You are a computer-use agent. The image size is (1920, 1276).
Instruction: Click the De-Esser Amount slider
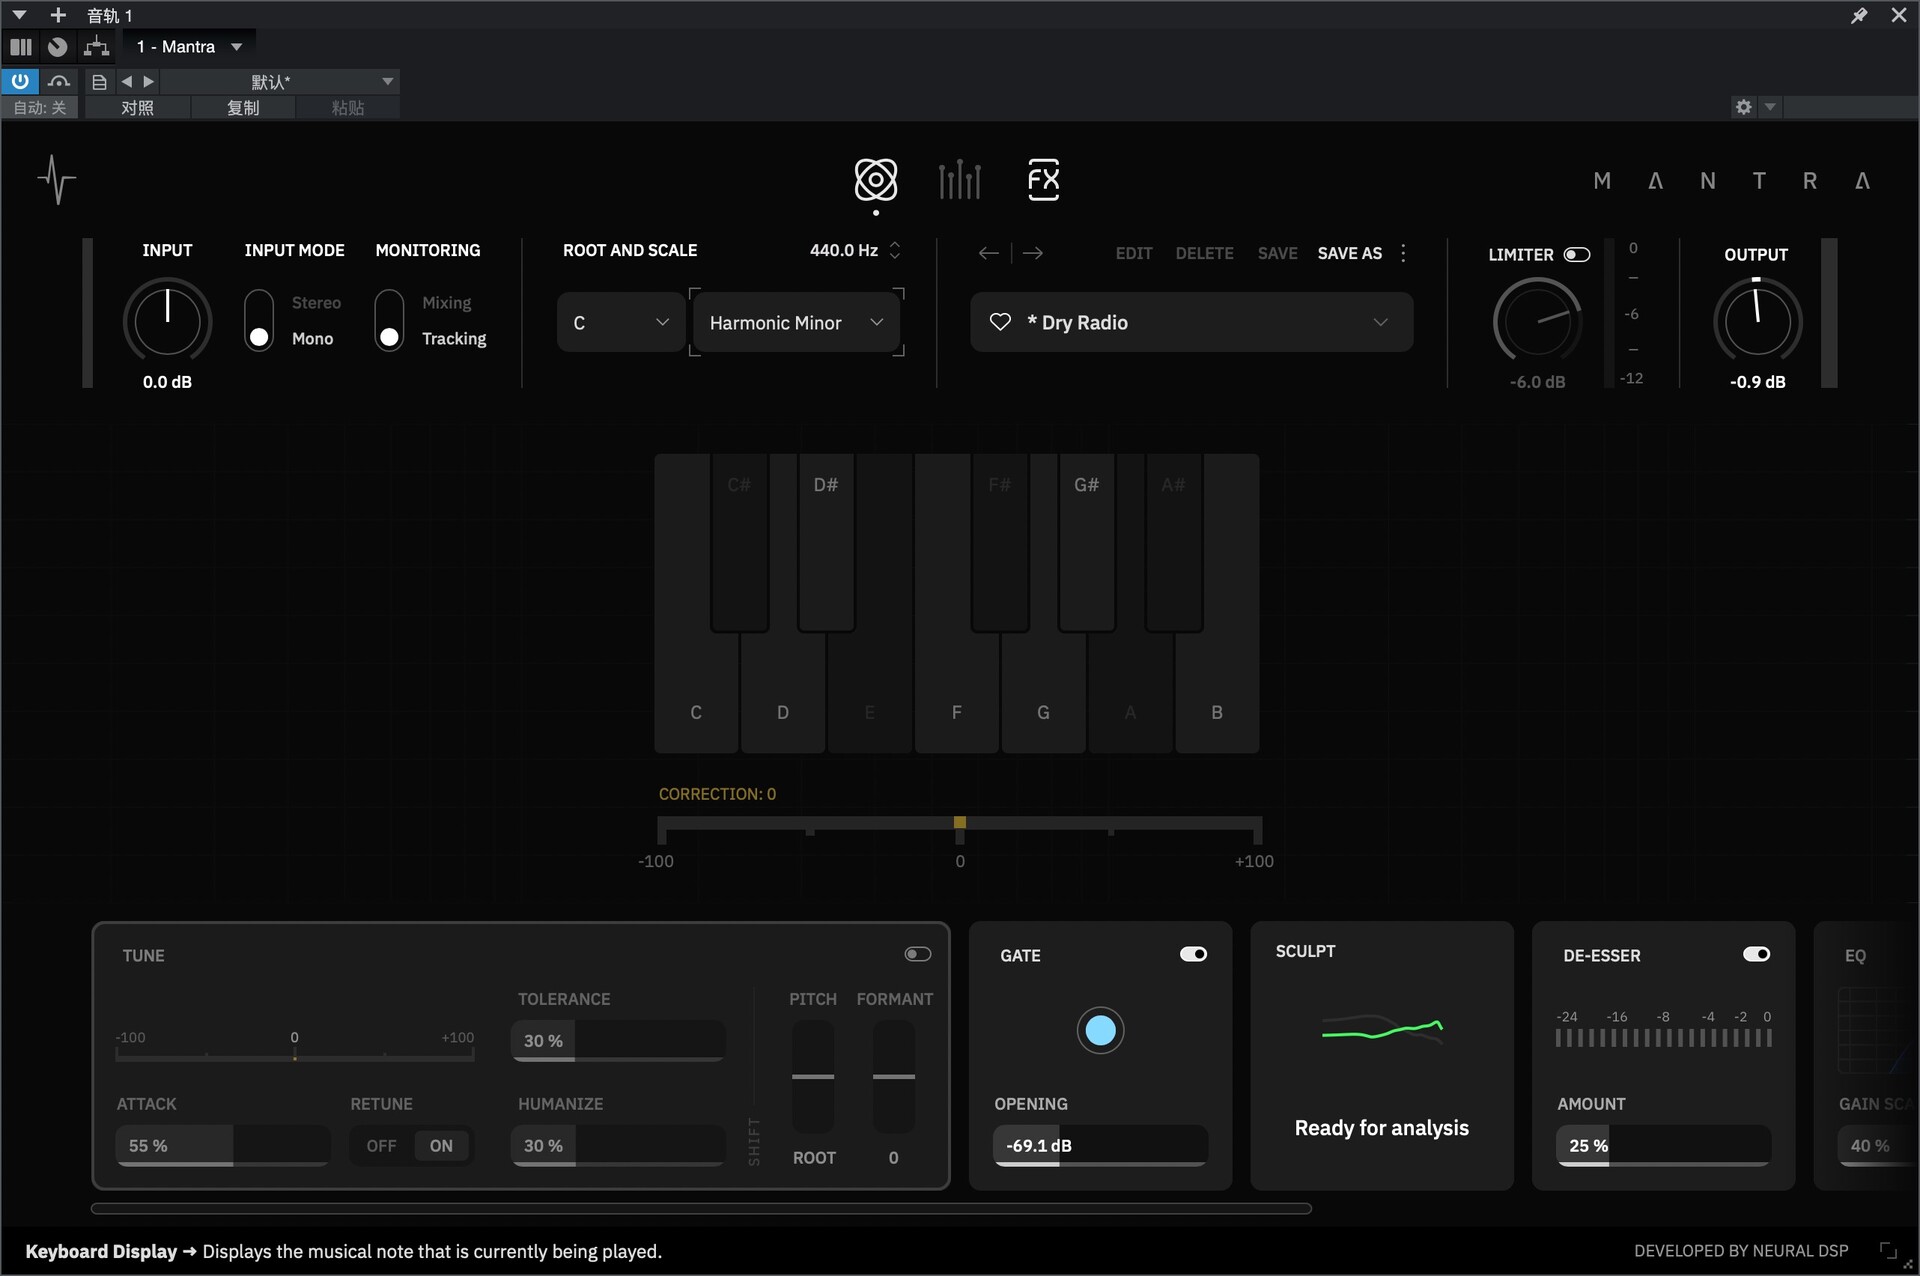(1662, 1146)
